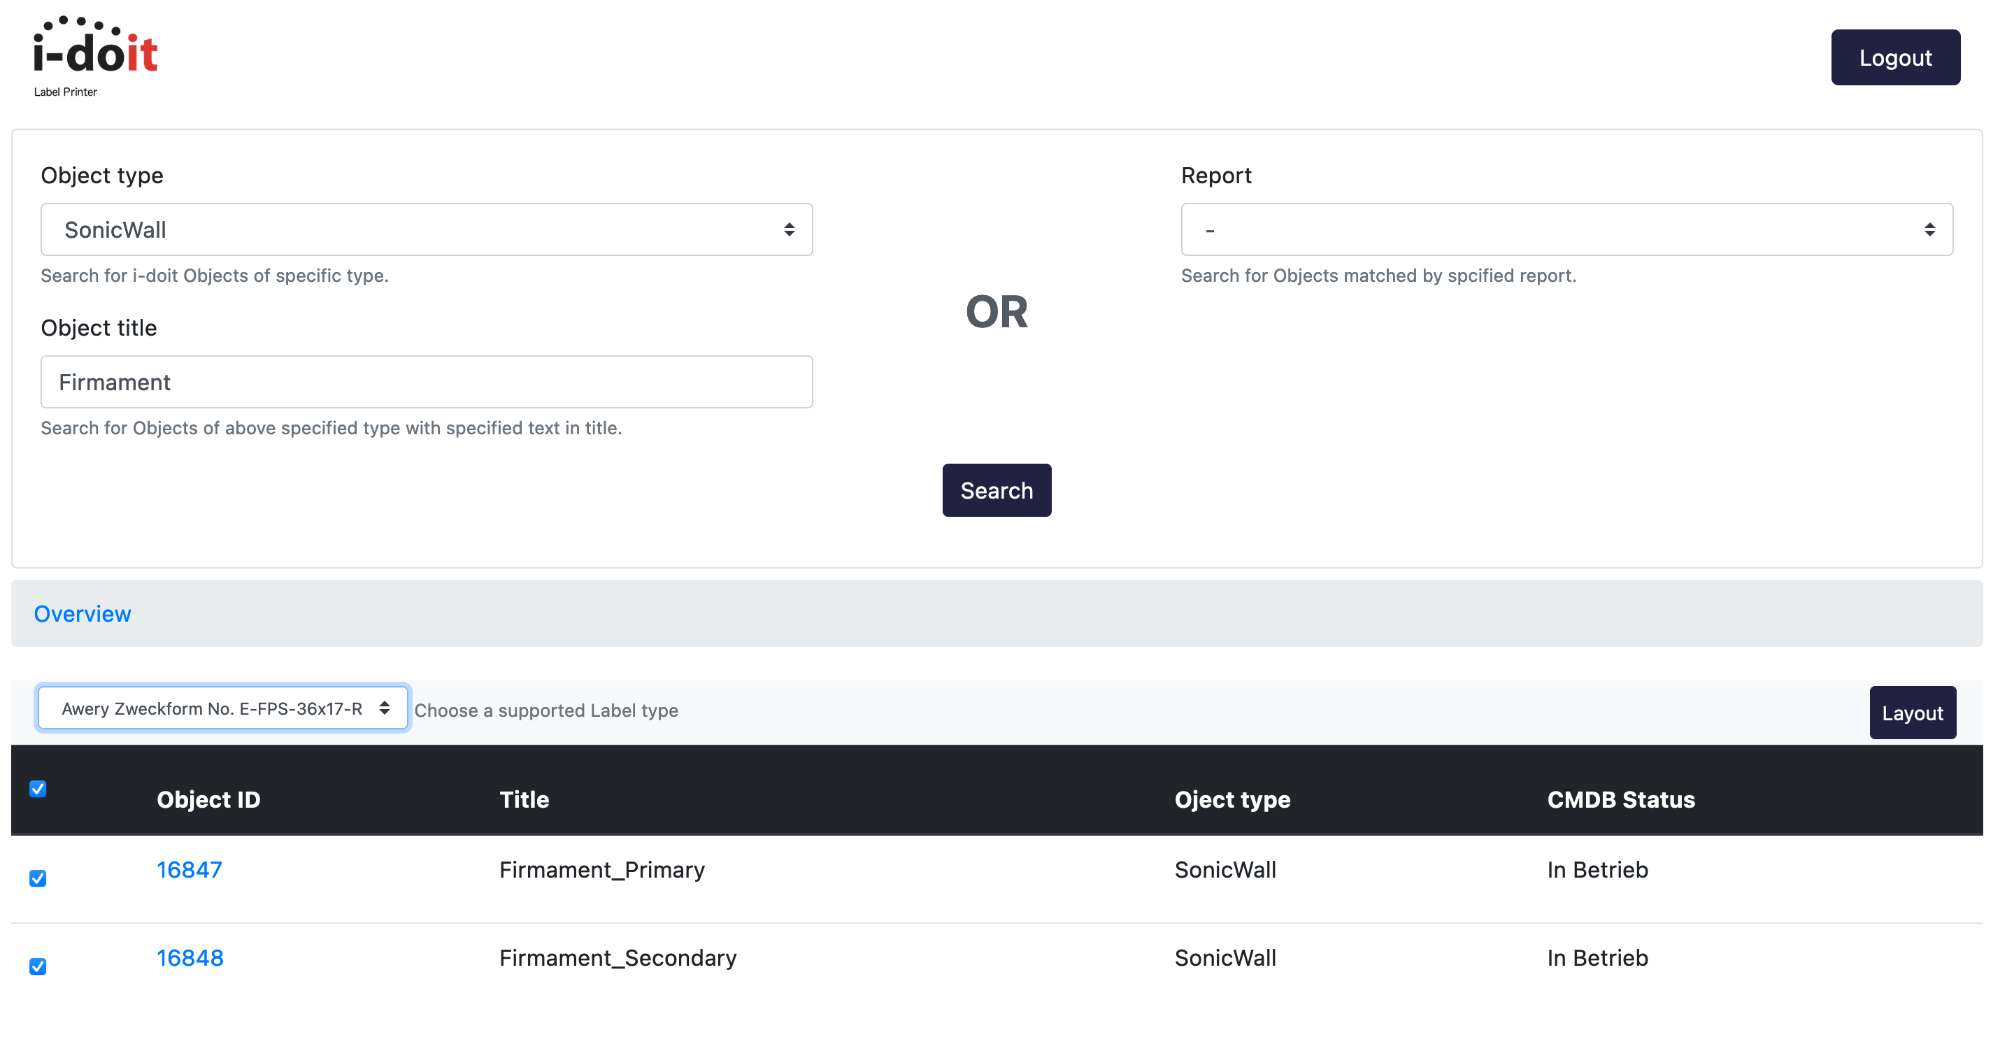Click SonicWall type cell in Firmament_Secondary row
Viewport: 2000px width, 1064px height.
pos(1226,958)
